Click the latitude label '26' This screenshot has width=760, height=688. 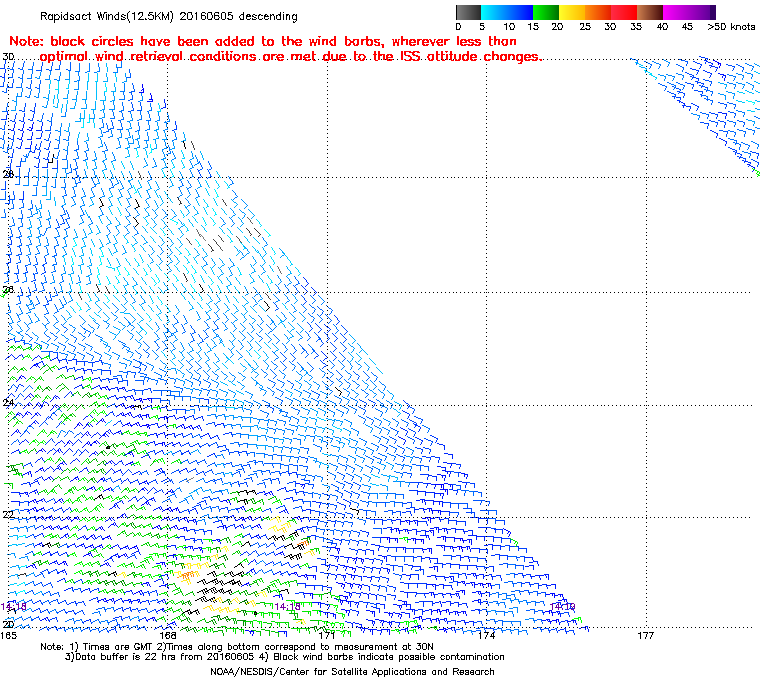point(8,289)
